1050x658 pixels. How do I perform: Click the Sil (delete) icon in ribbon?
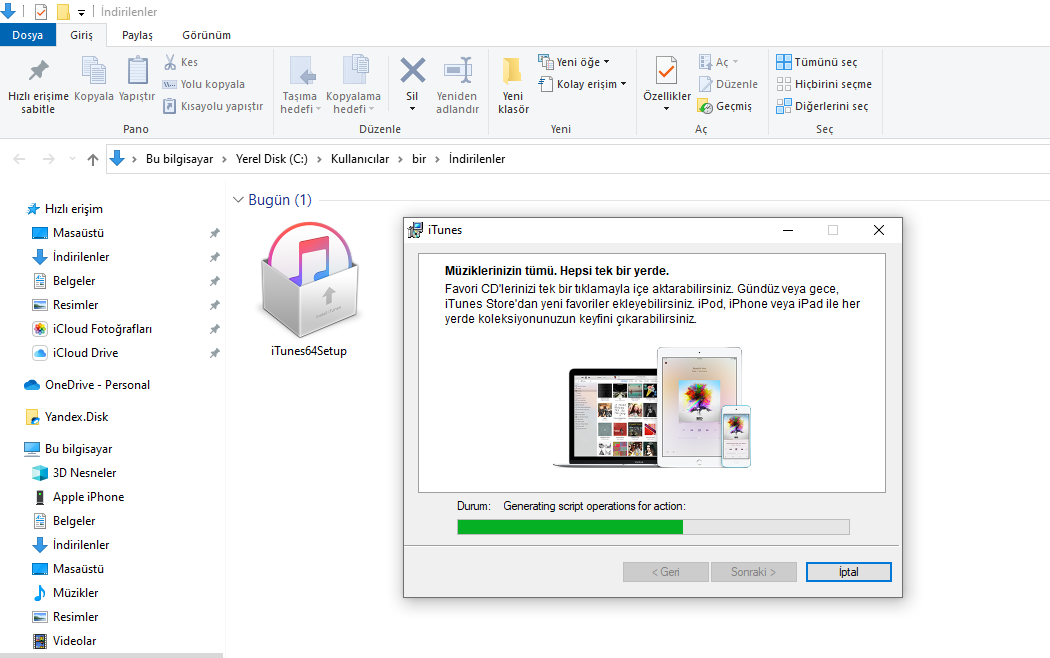click(x=412, y=72)
